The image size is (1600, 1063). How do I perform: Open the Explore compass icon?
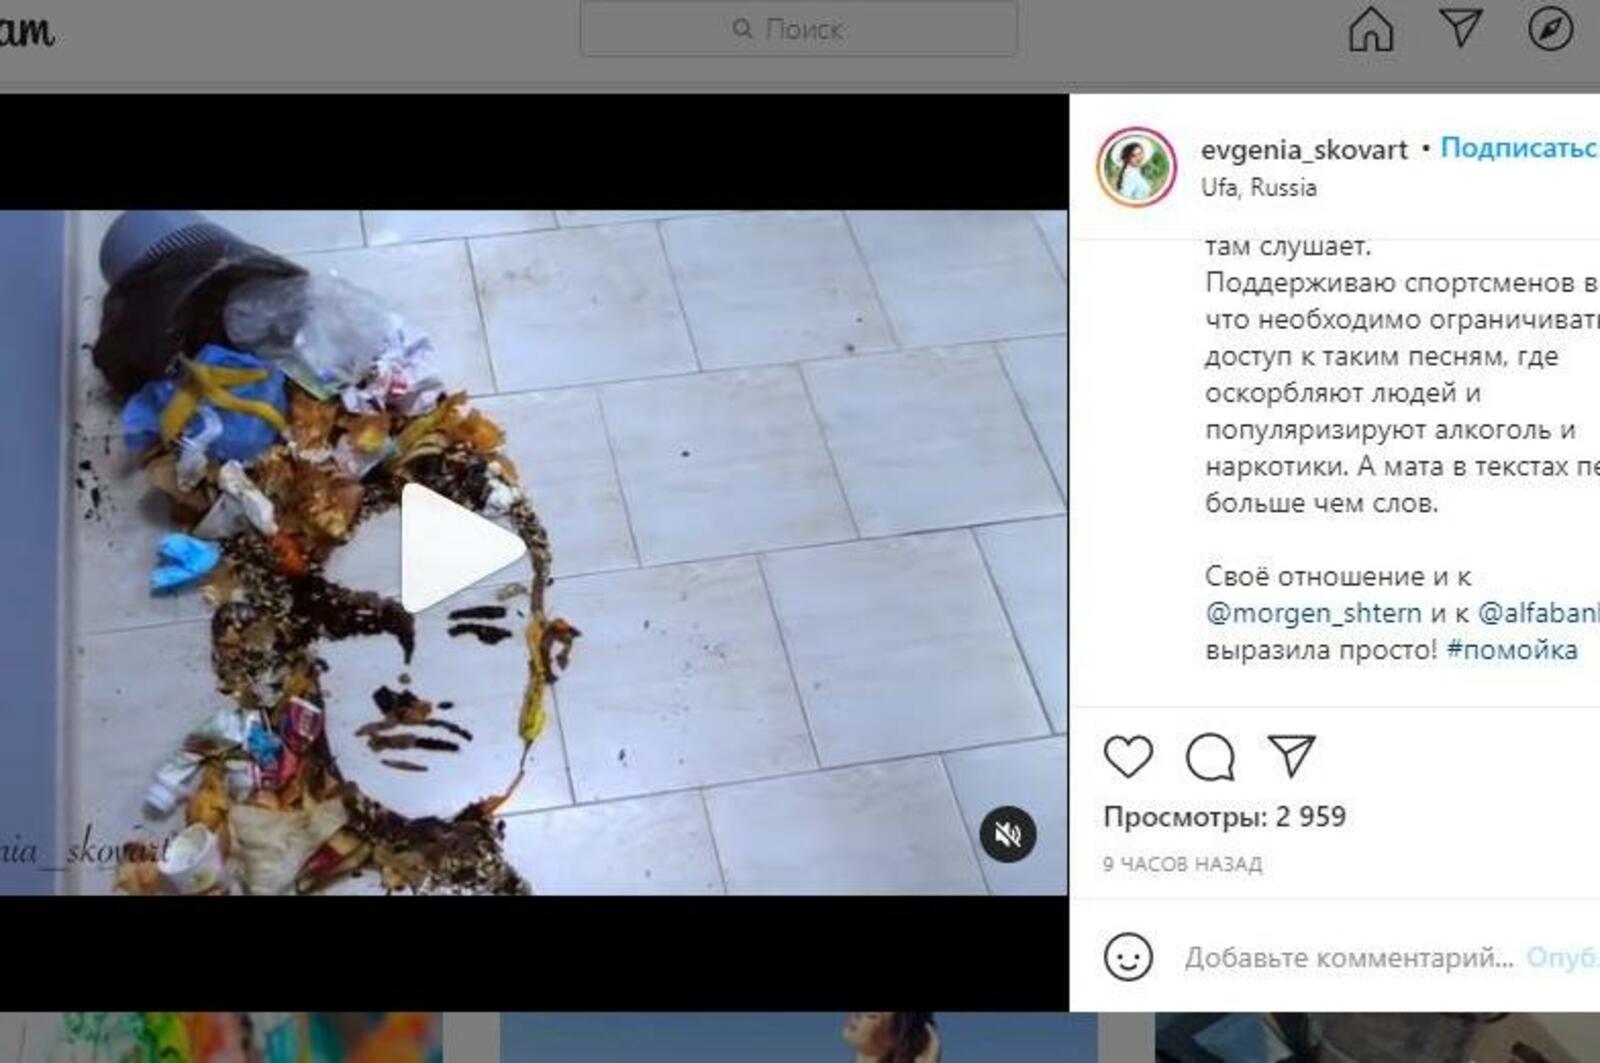point(1550,29)
